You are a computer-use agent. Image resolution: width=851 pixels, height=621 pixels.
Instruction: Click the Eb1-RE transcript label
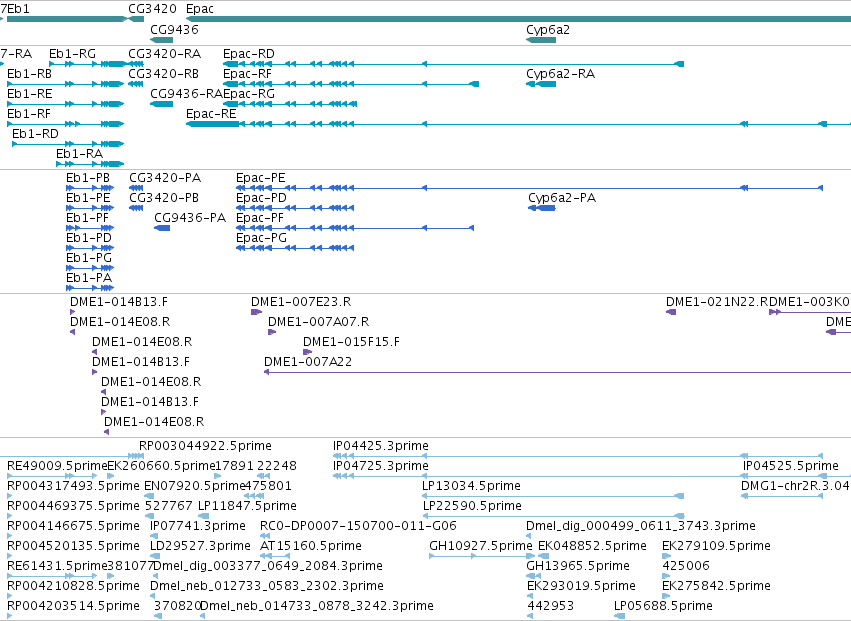(x=30, y=94)
